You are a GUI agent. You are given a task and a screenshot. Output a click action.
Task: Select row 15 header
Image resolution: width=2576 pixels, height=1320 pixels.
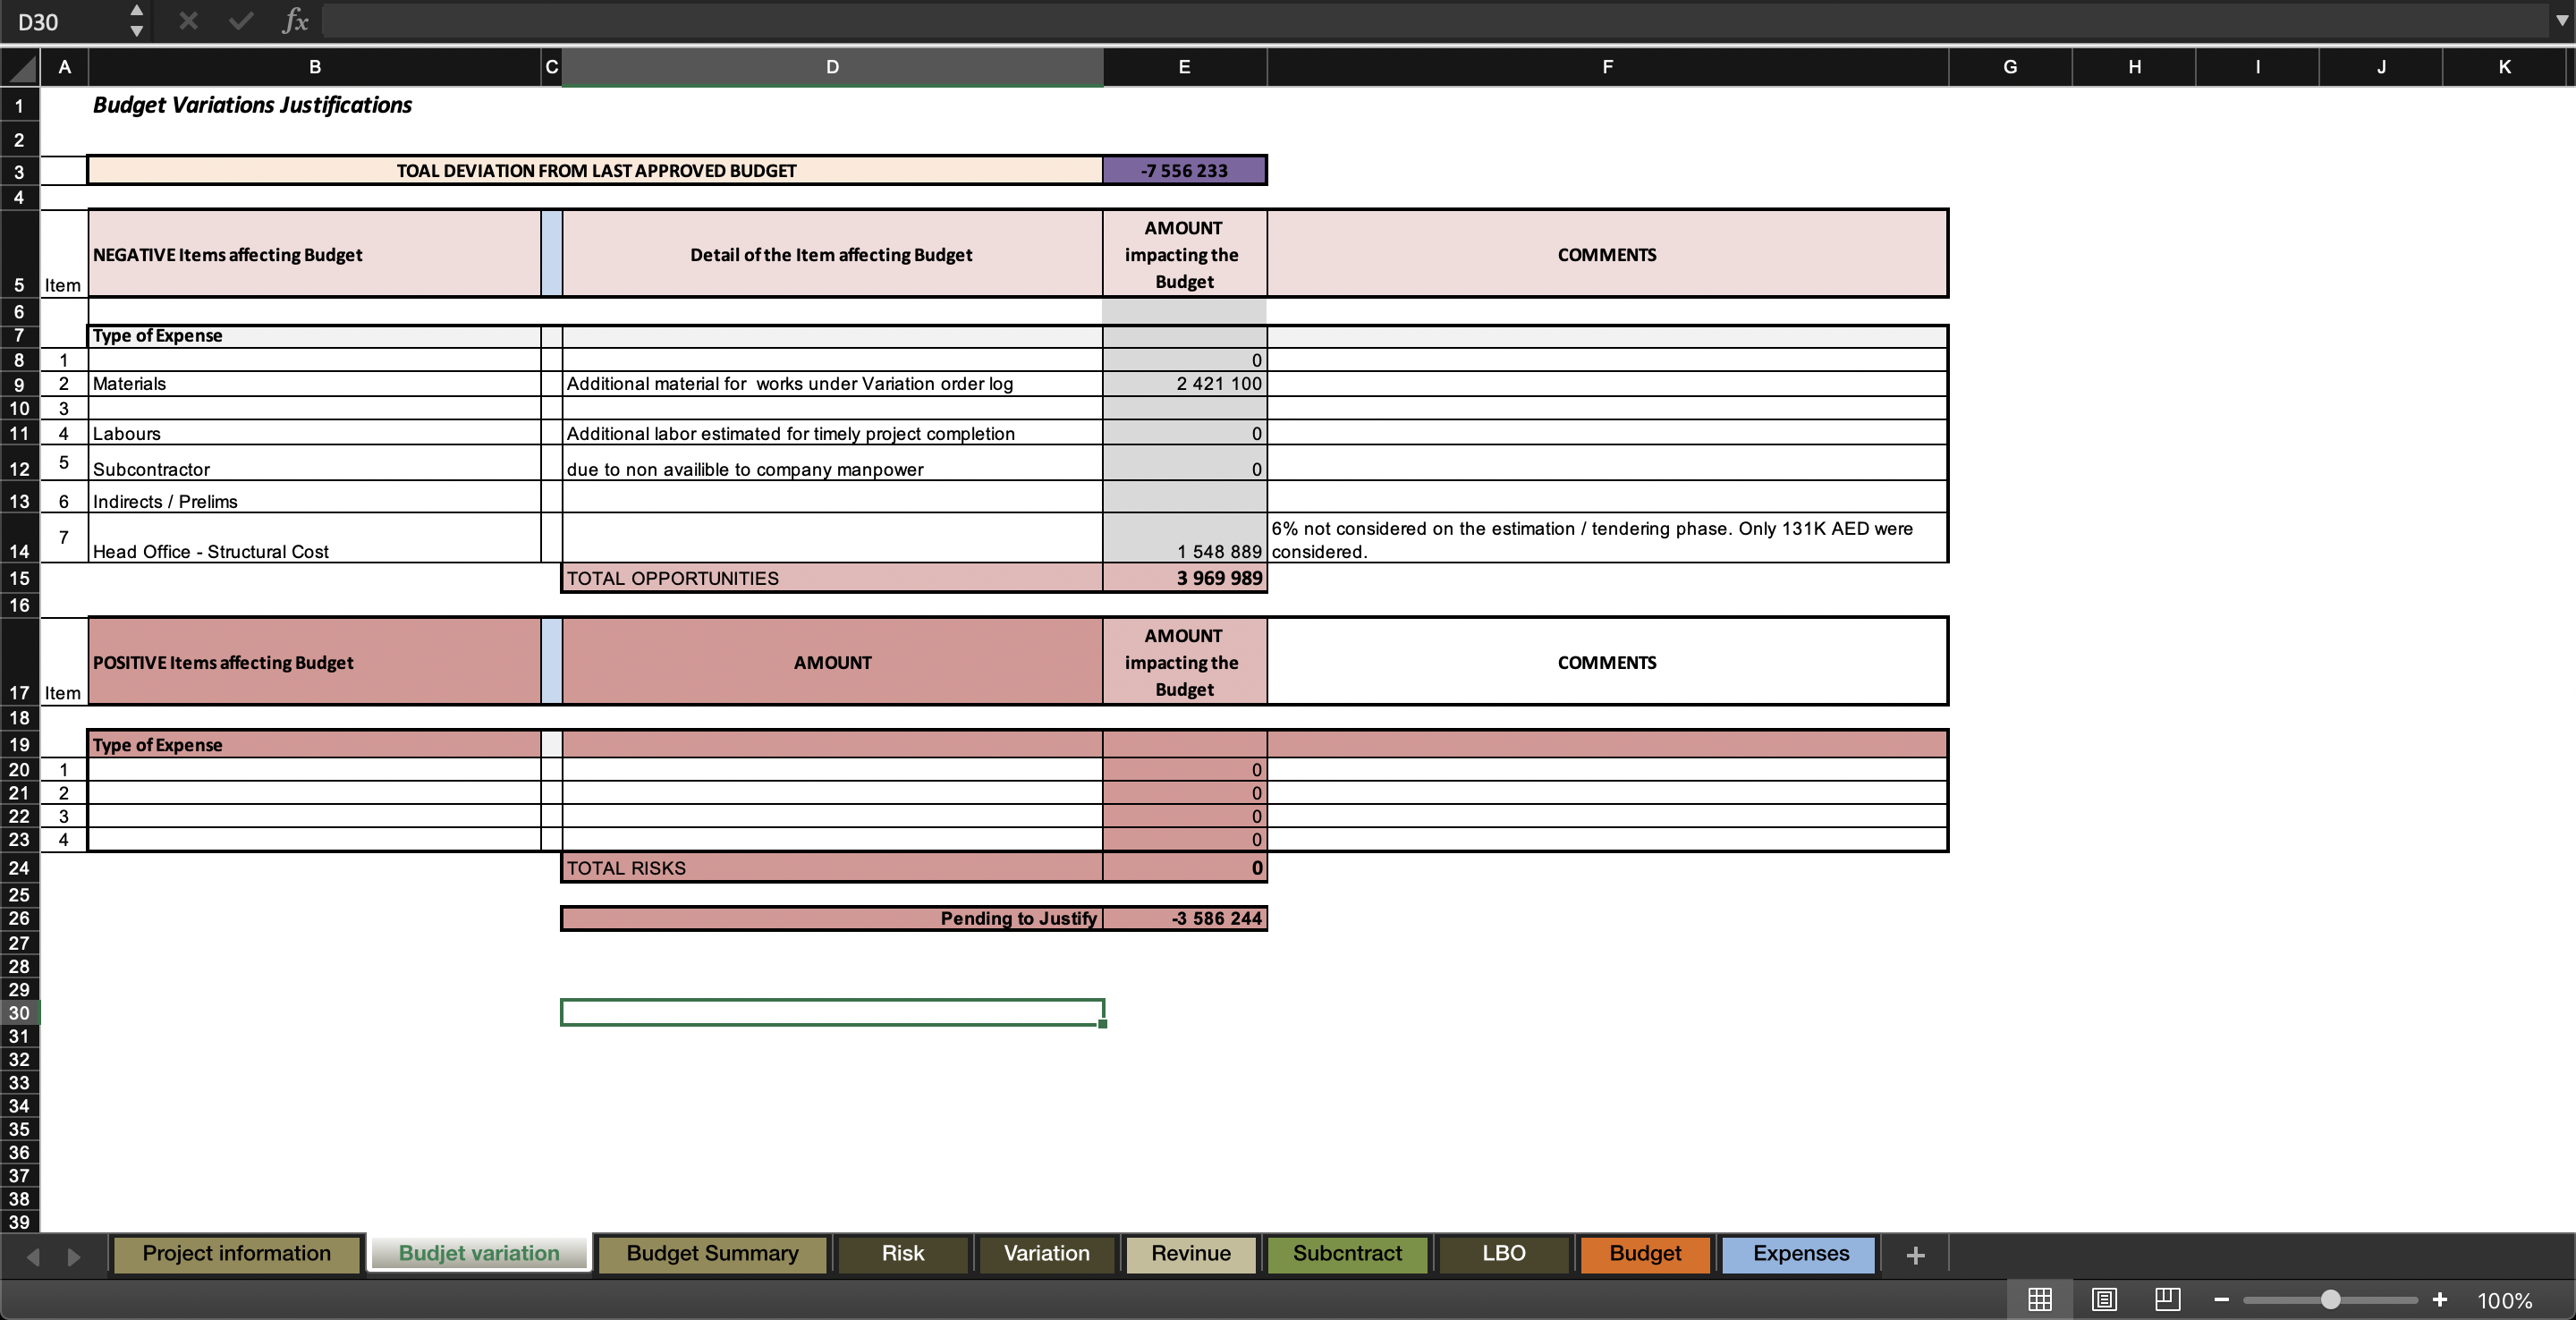coord(19,578)
